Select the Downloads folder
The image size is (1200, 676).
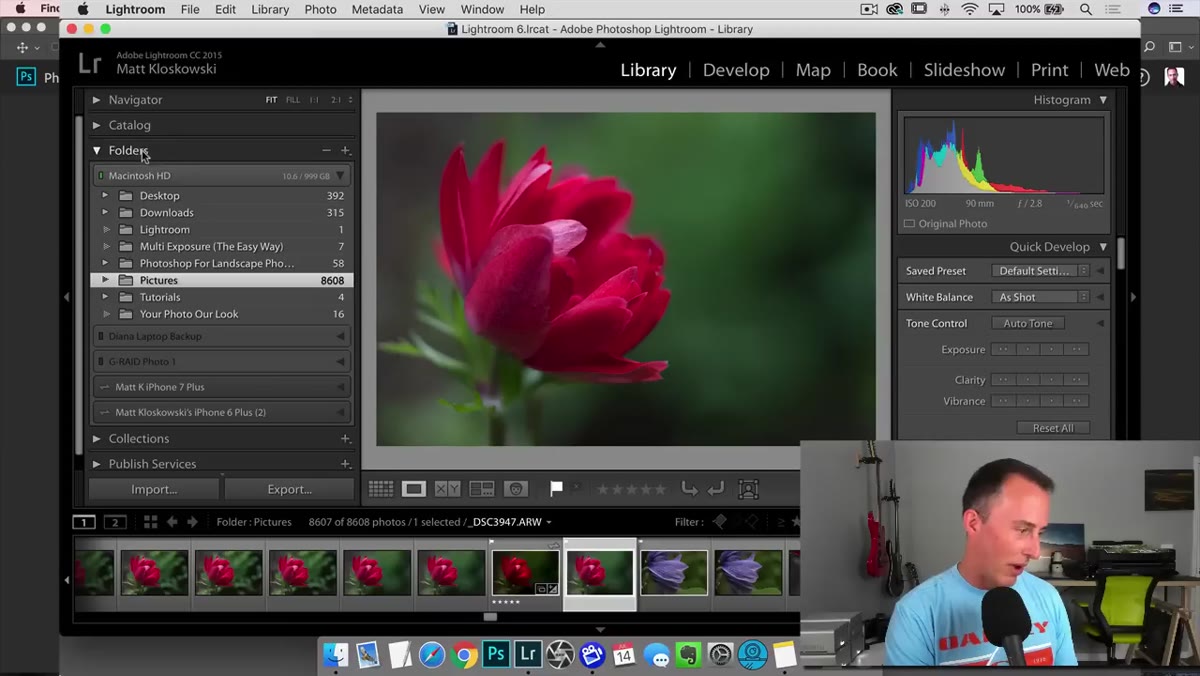click(222, 213)
